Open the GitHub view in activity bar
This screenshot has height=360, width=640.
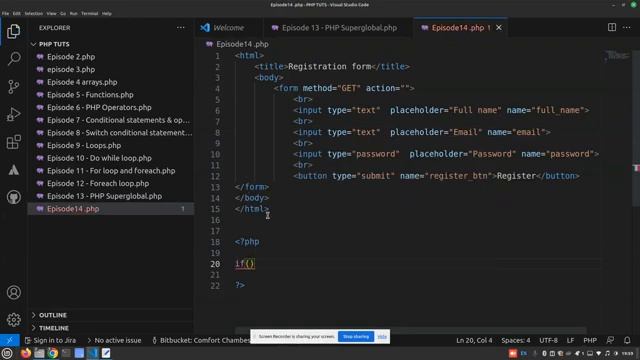pyautogui.click(x=13, y=197)
